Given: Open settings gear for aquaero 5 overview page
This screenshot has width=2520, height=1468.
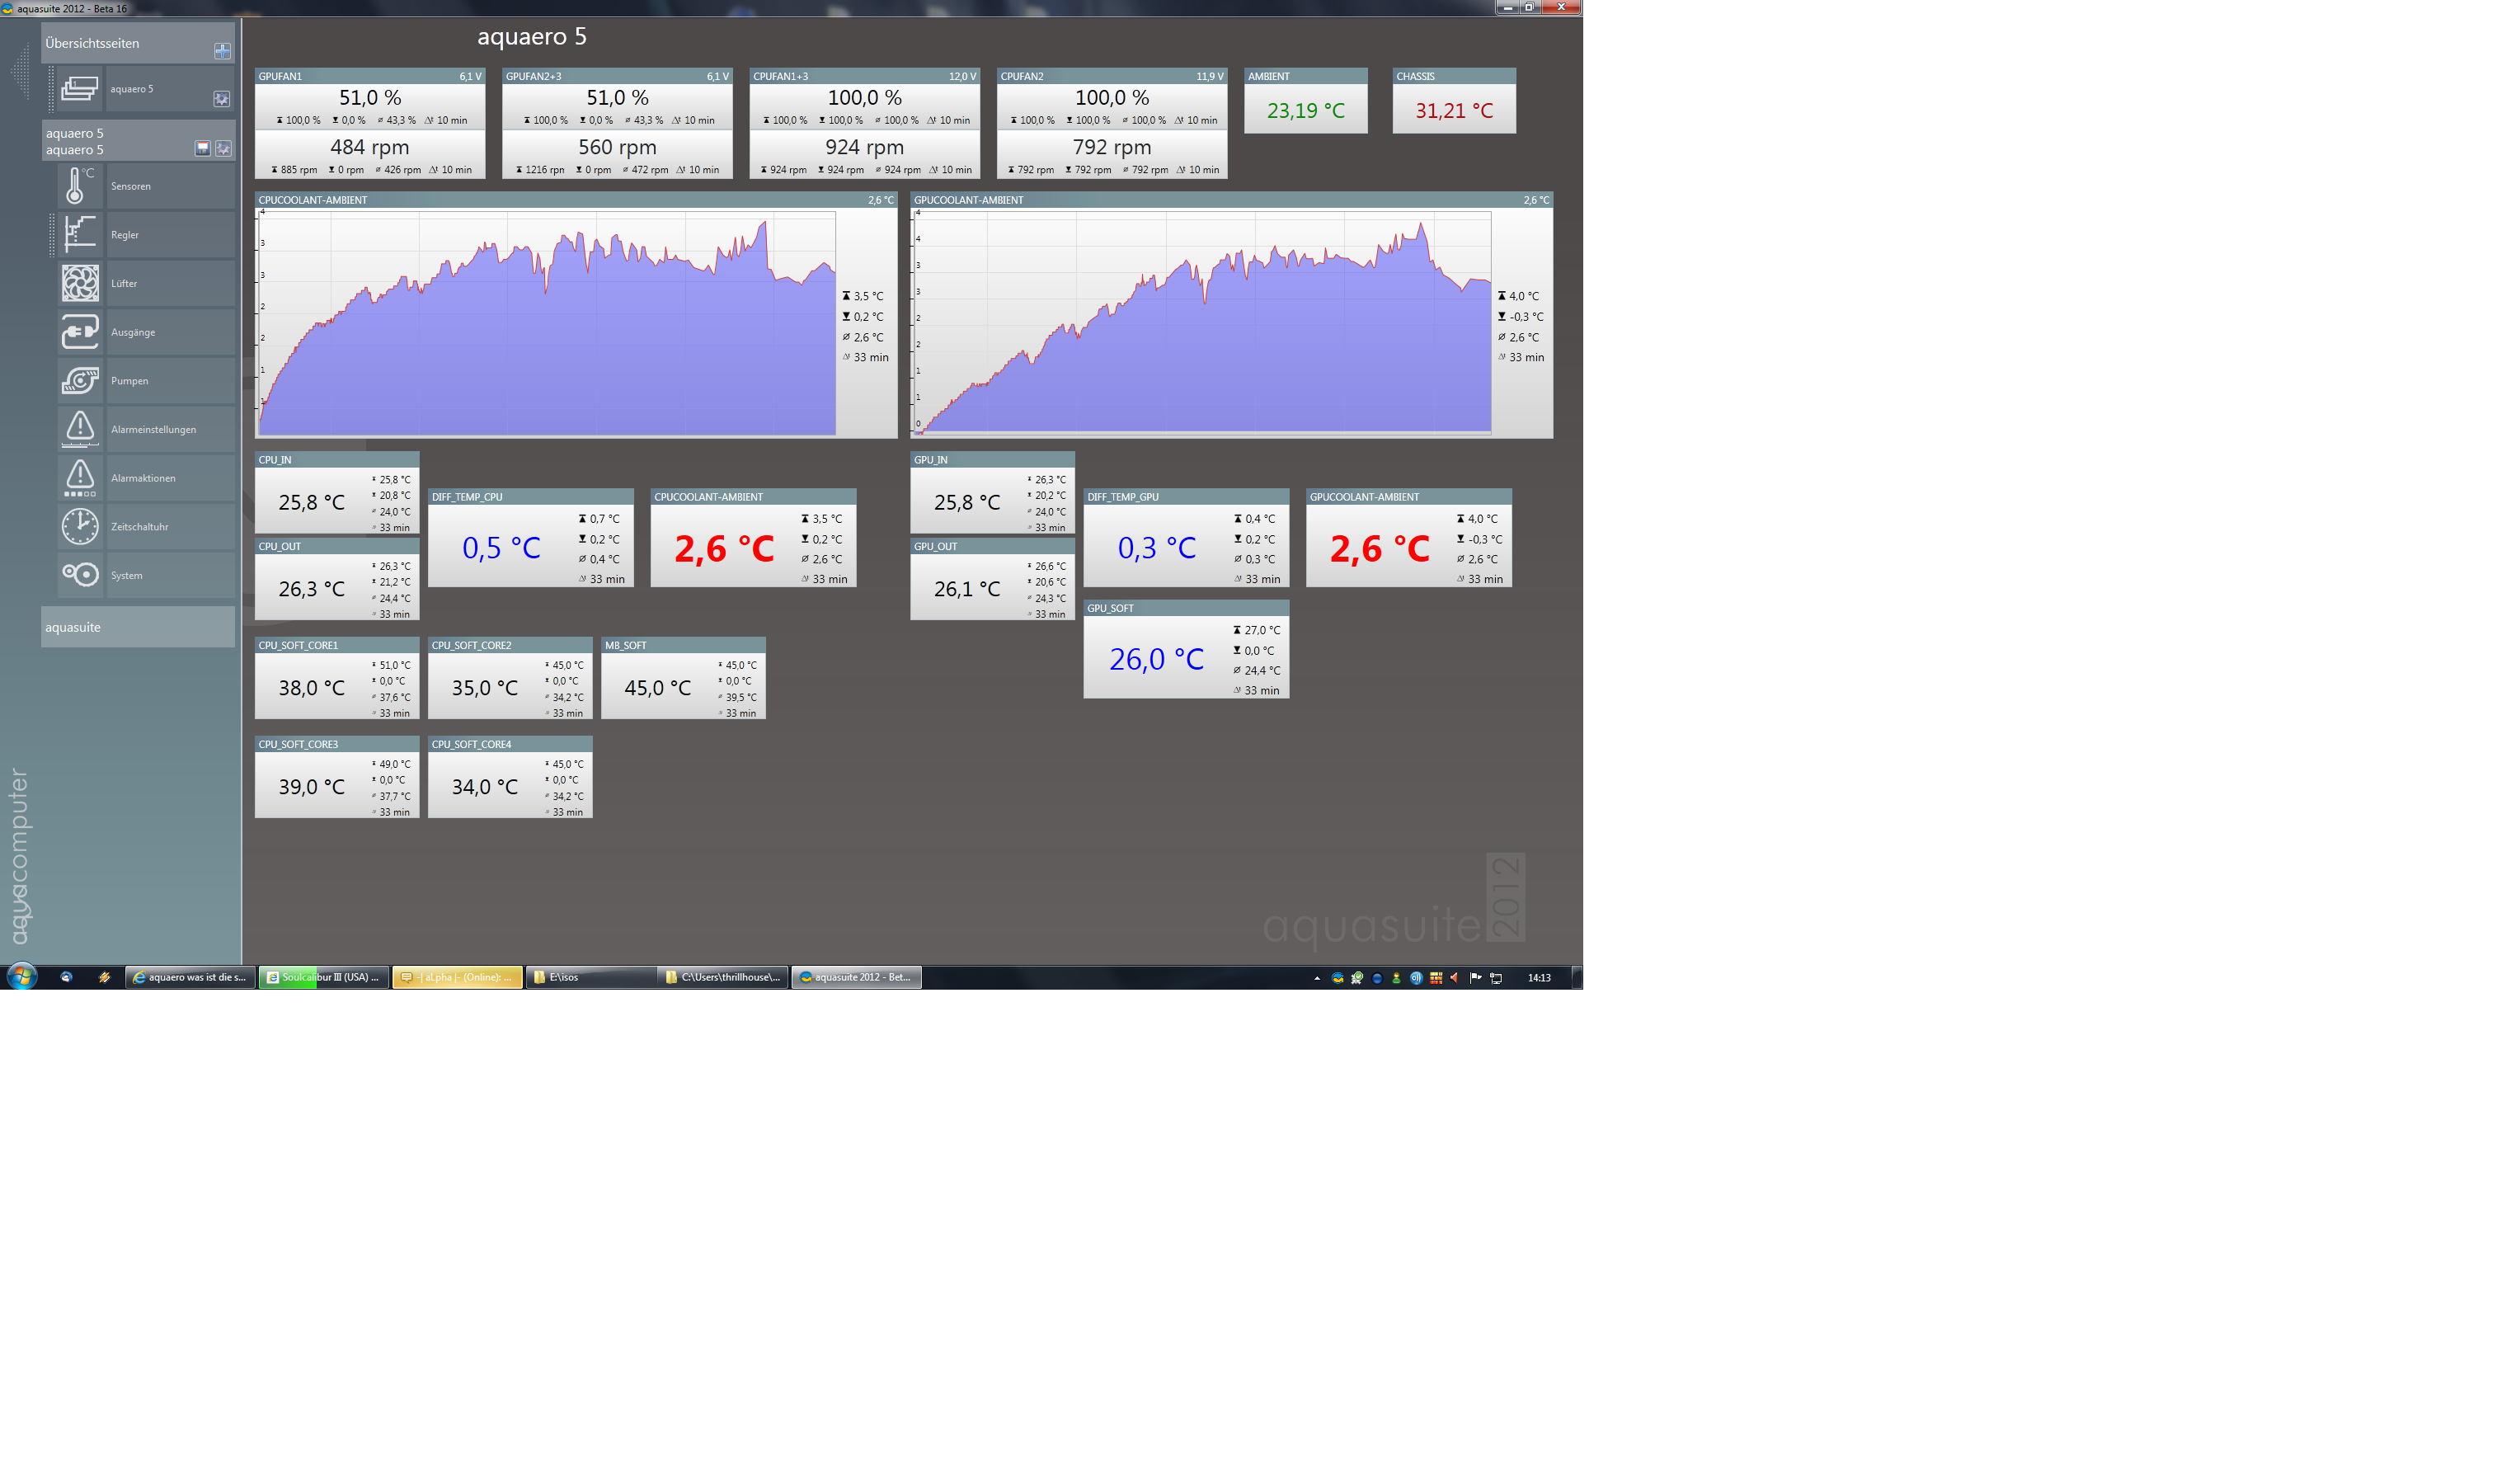Looking at the screenshot, I should click(x=222, y=99).
